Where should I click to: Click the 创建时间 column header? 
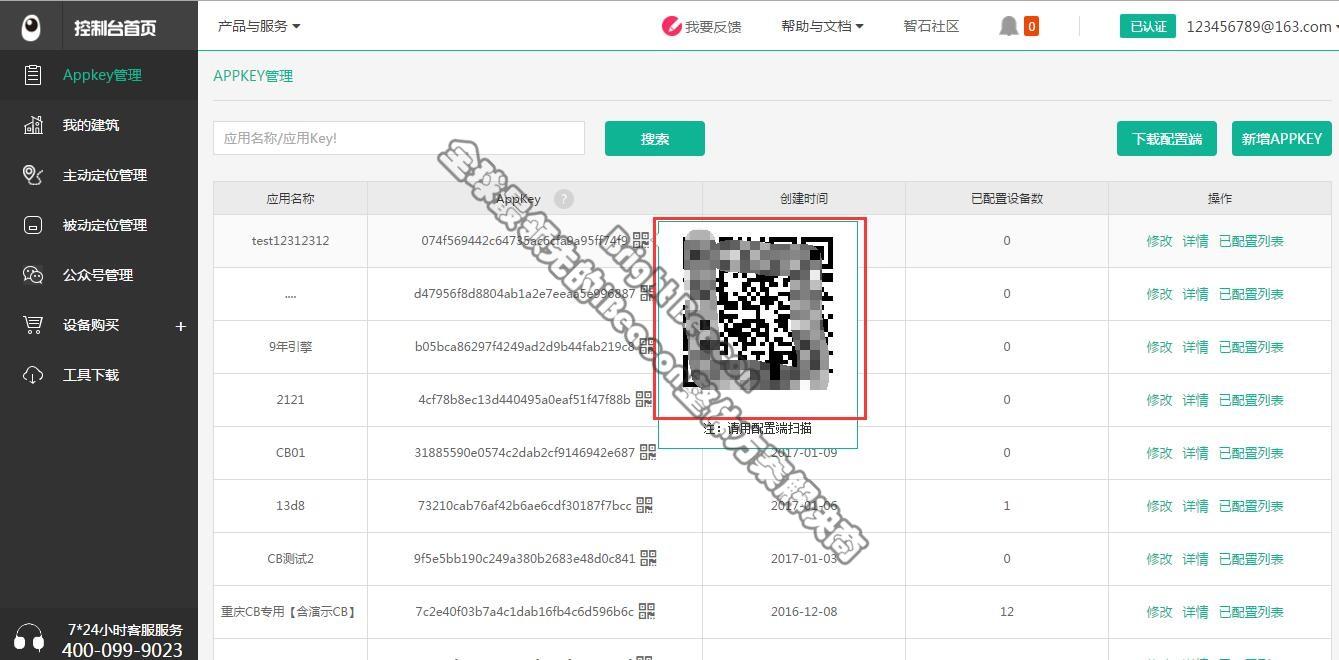[x=804, y=198]
